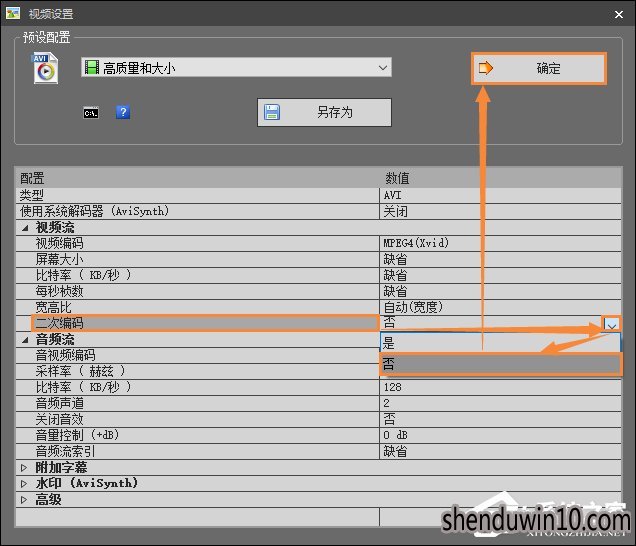Expand the 高级 section

click(x=24, y=500)
